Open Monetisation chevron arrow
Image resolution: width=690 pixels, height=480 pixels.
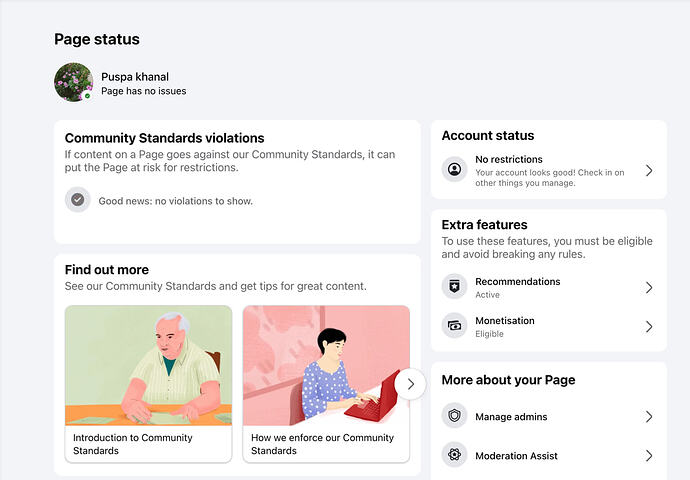point(649,326)
